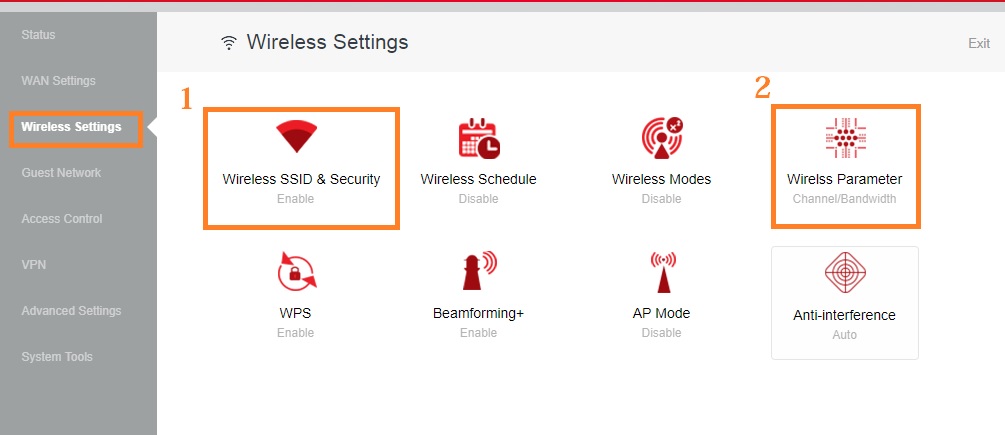Image resolution: width=1005 pixels, height=435 pixels.
Task: Click the Wireless Schedule text label
Action: coord(478,180)
